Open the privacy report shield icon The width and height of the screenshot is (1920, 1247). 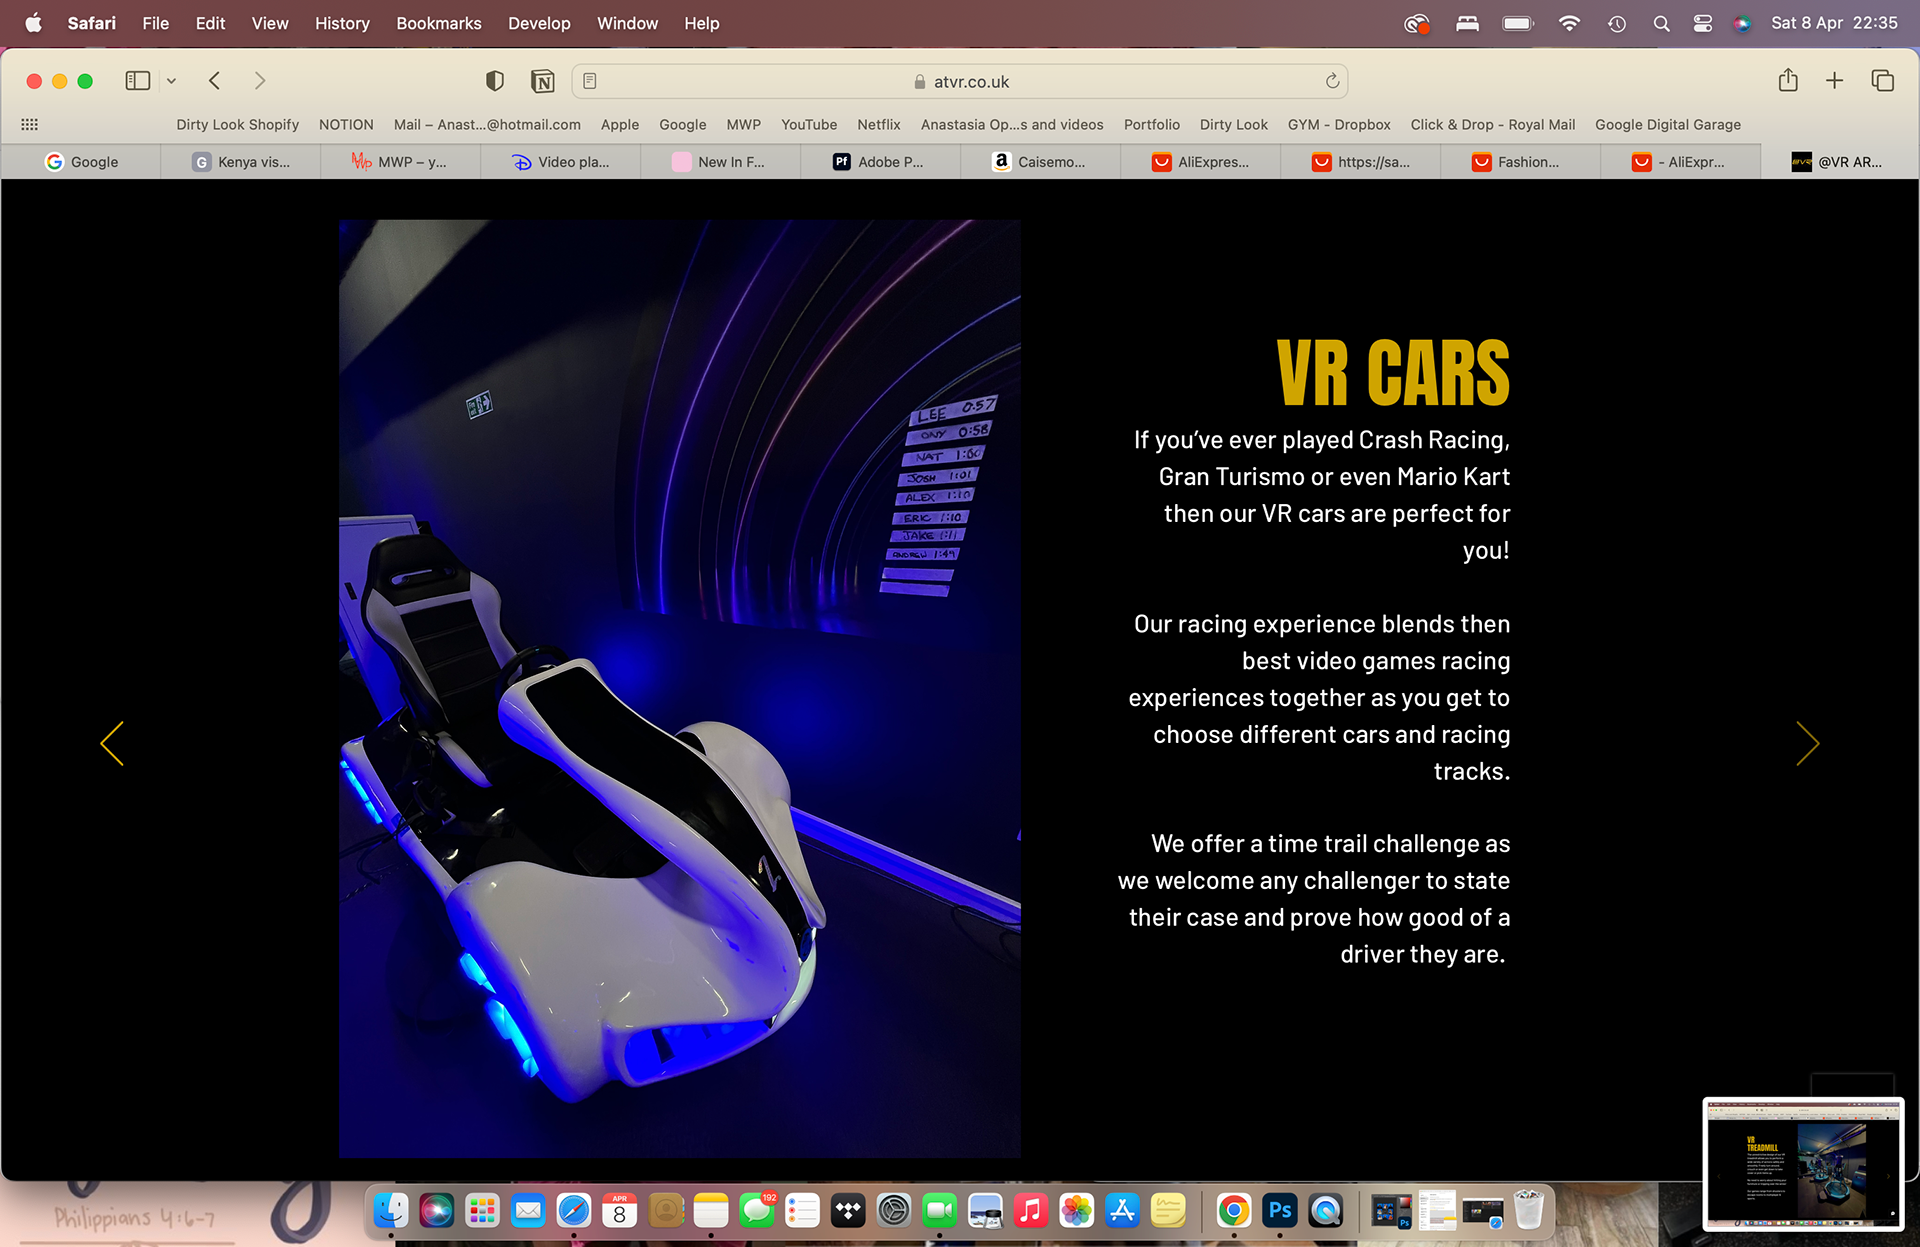(x=494, y=81)
